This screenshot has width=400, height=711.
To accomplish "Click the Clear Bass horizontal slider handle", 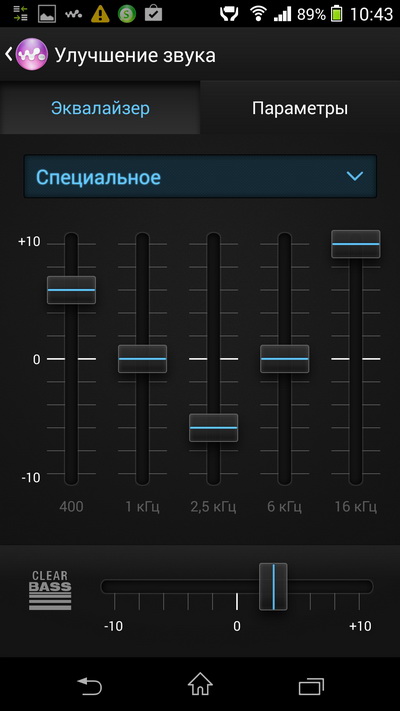I will [x=273, y=587].
